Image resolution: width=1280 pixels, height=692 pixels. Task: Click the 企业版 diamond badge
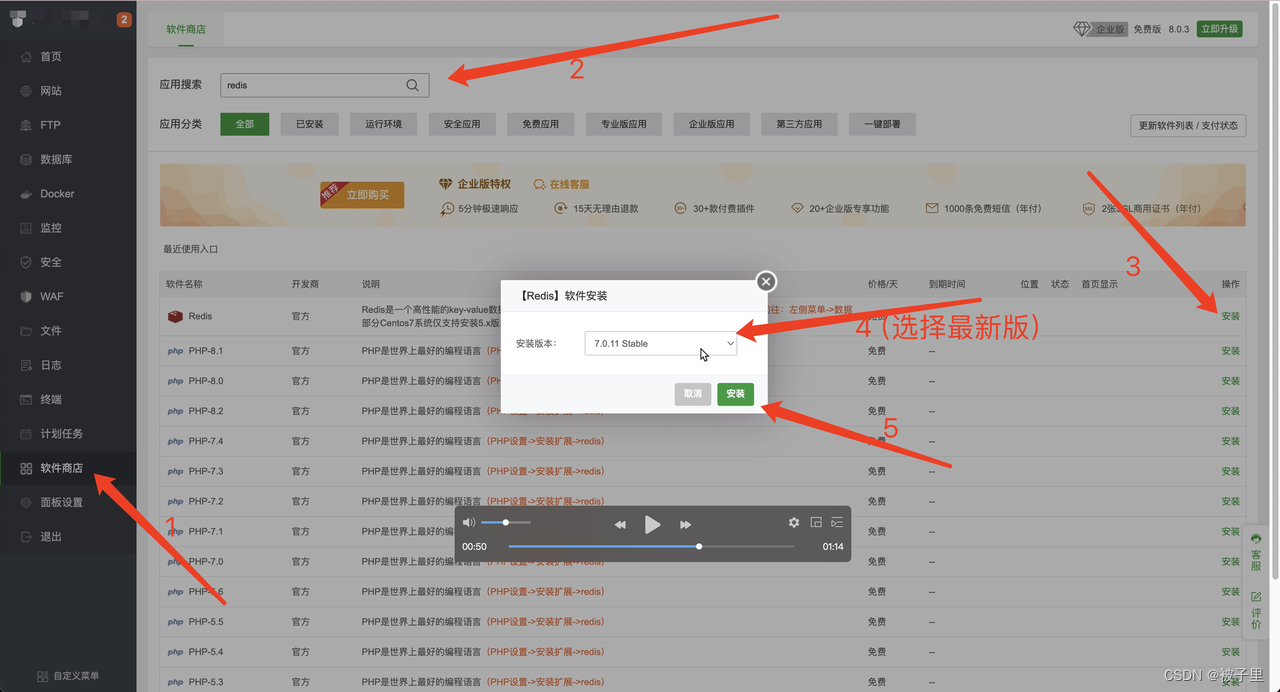pyautogui.click(x=1100, y=29)
